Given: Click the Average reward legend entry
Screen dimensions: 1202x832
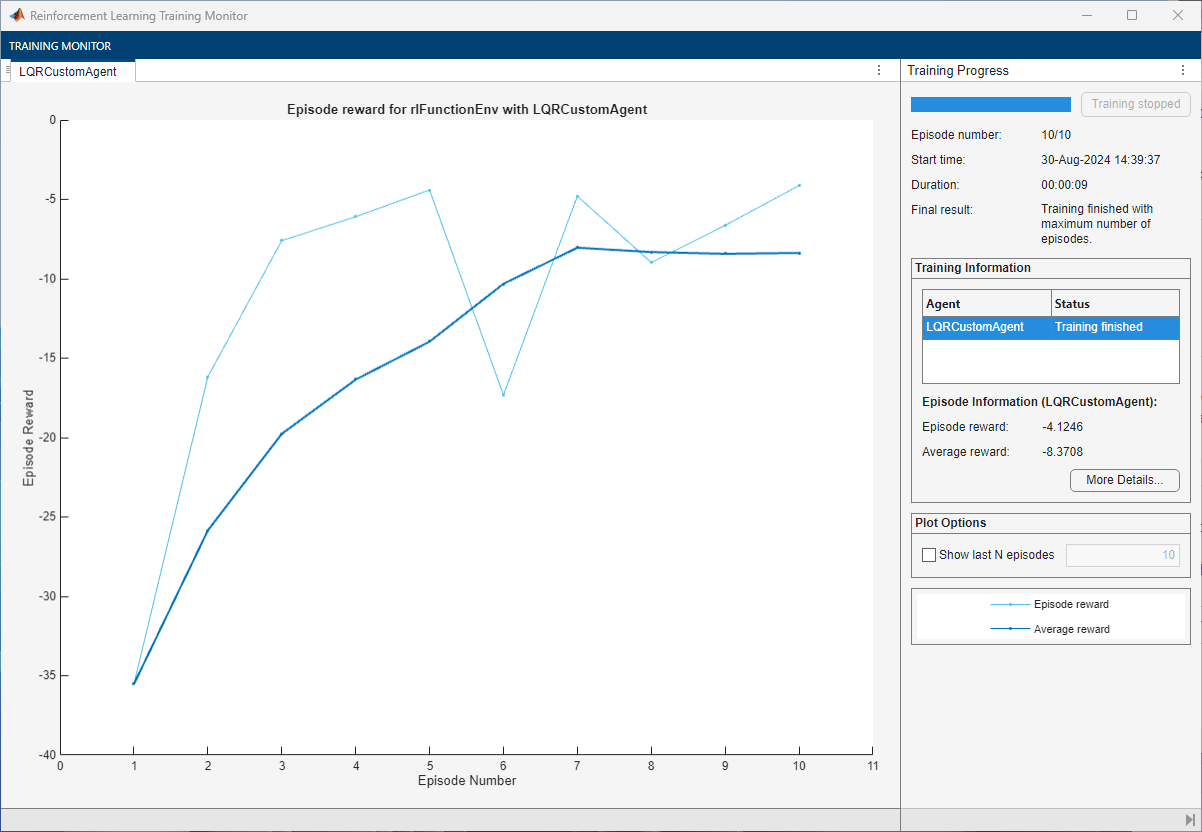Looking at the screenshot, I should [1050, 629].
